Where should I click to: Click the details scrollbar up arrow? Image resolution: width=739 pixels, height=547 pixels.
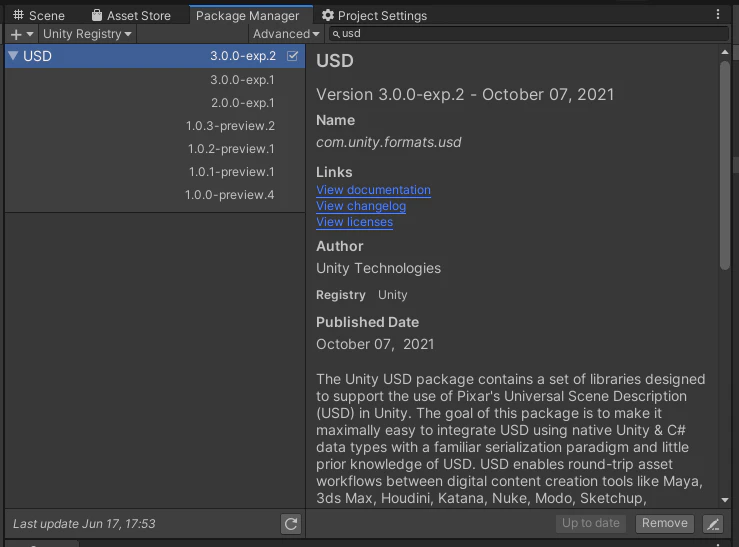pyautogui.click(x=725, y=52)
